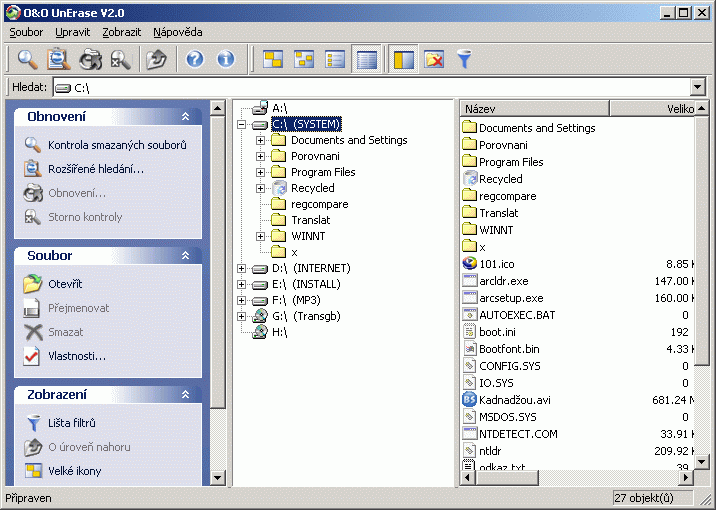Click the blue Help question mark icon

click(195, 60)
